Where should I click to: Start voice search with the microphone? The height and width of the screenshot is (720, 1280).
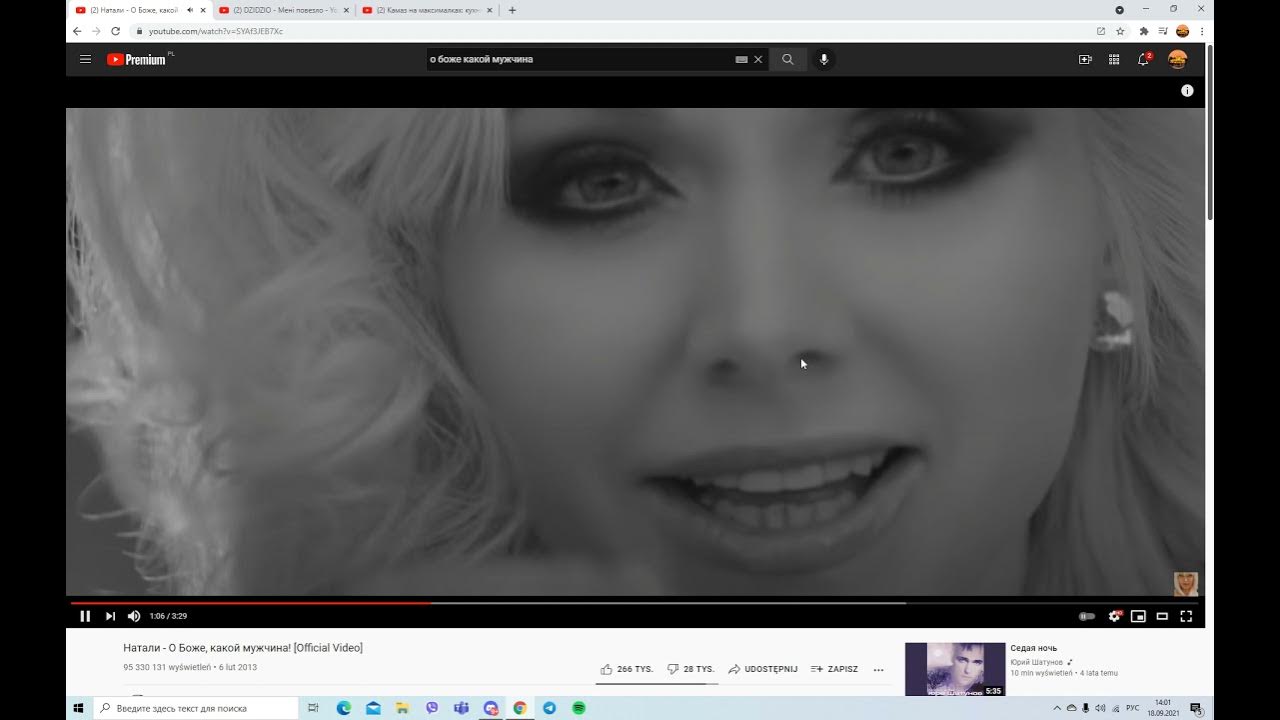(x=824, y=60)
